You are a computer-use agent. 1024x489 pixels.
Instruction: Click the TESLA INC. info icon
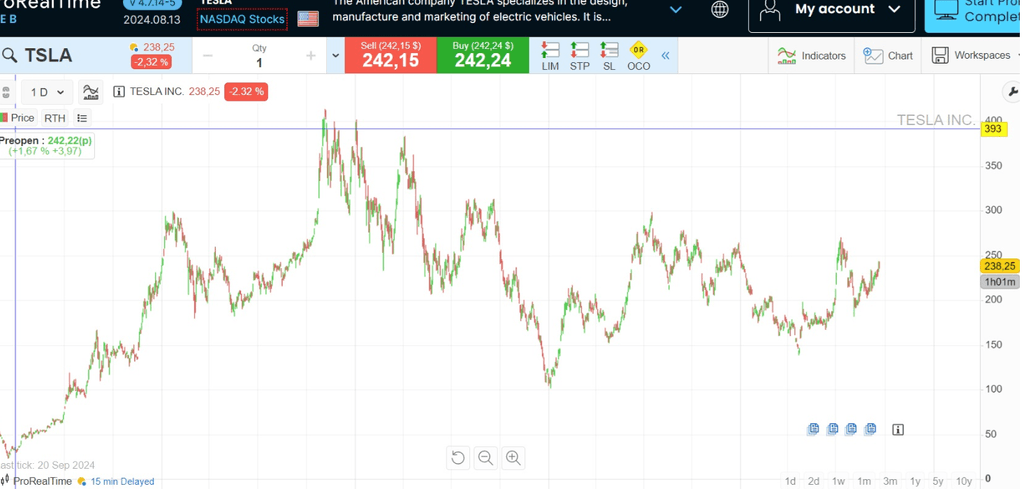pyautogui.click(x=119, y=92)
